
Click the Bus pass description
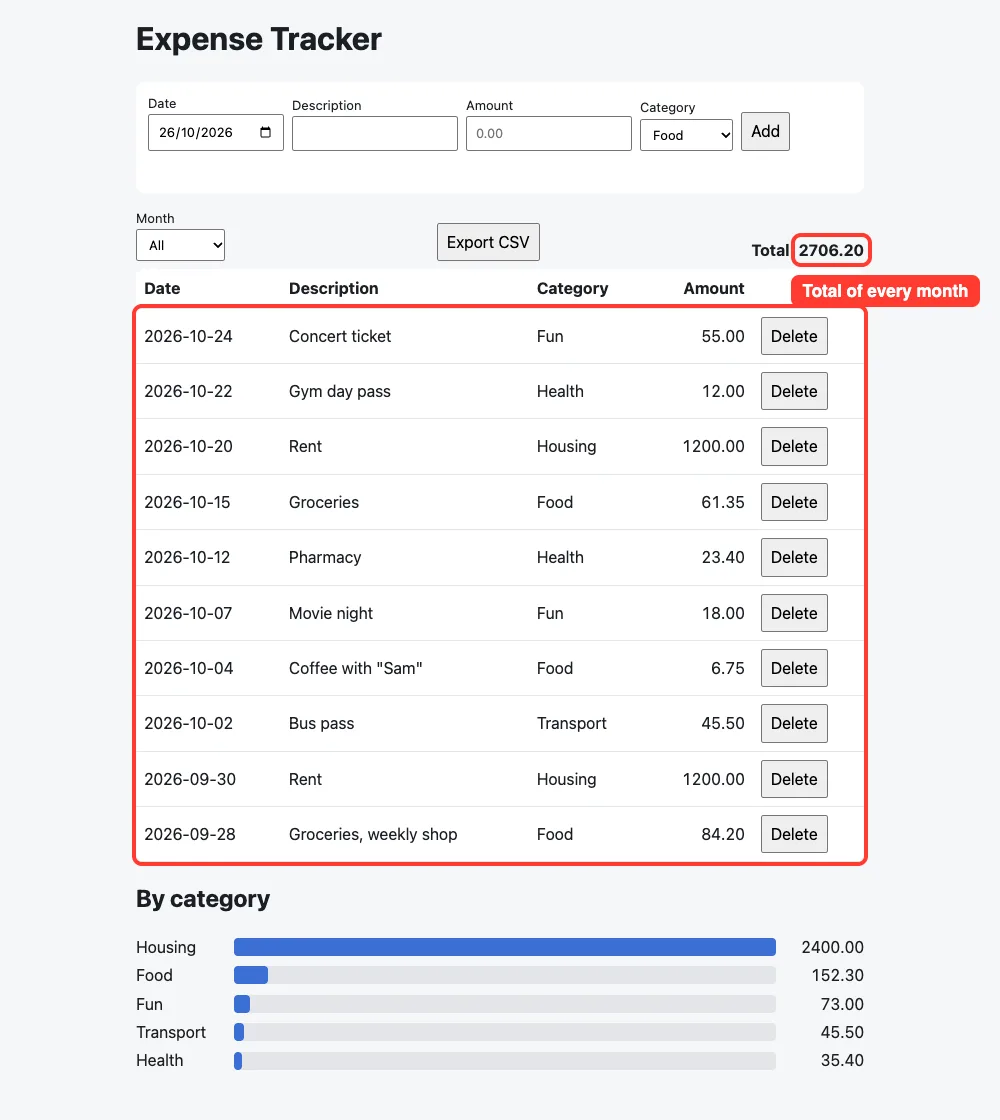click(321, 724)
